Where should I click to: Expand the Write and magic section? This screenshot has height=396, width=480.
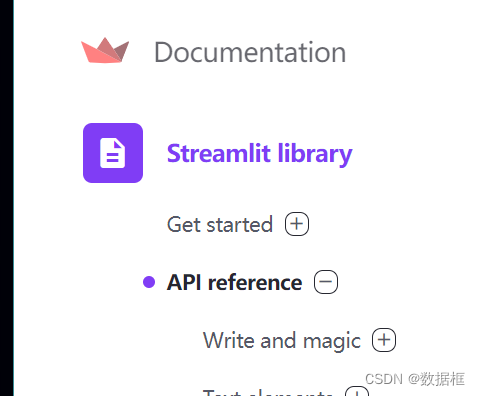[x=384, y=340]
